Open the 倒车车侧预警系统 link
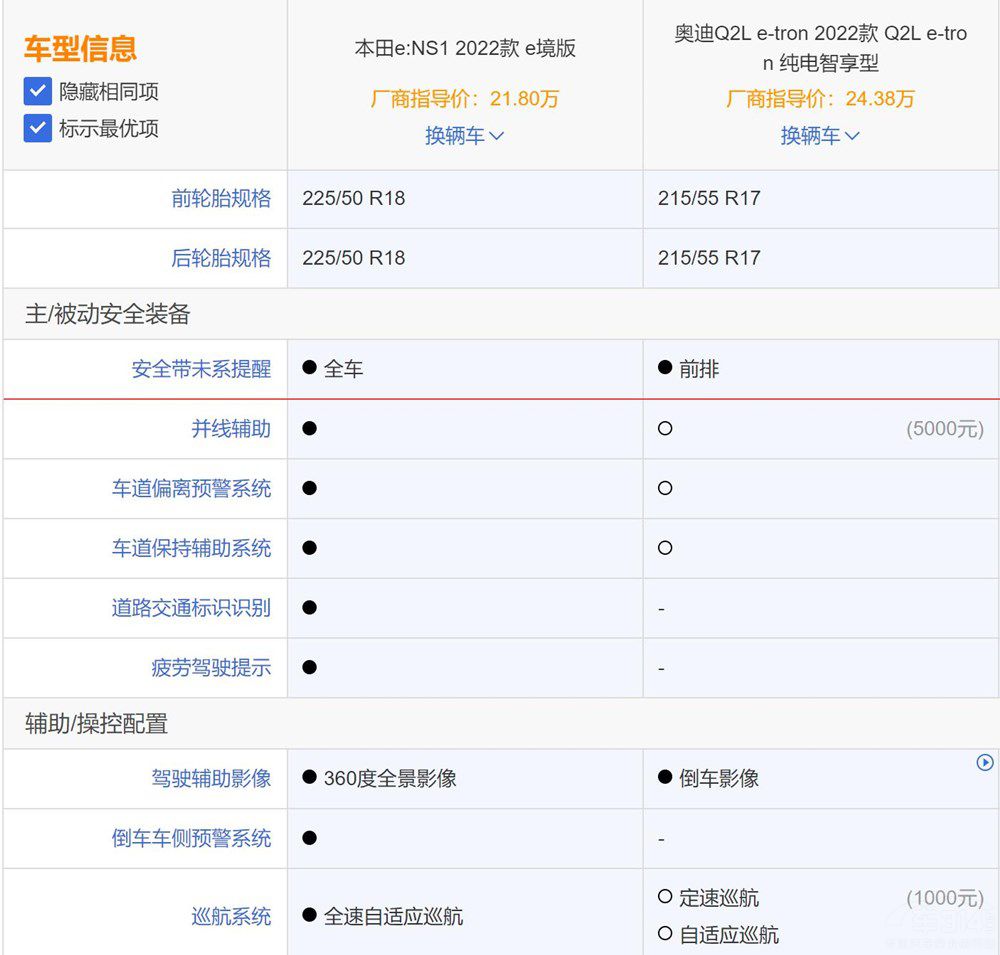 [191, 838]
